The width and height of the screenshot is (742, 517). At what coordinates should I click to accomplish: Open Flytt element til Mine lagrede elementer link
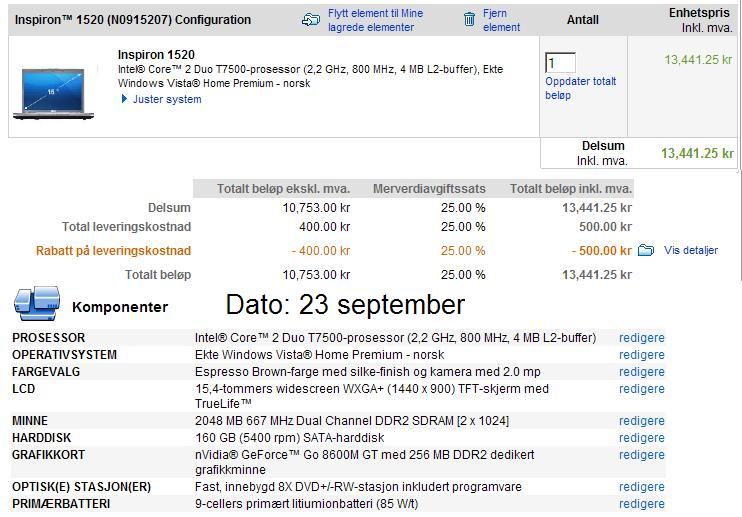(376, 20)
